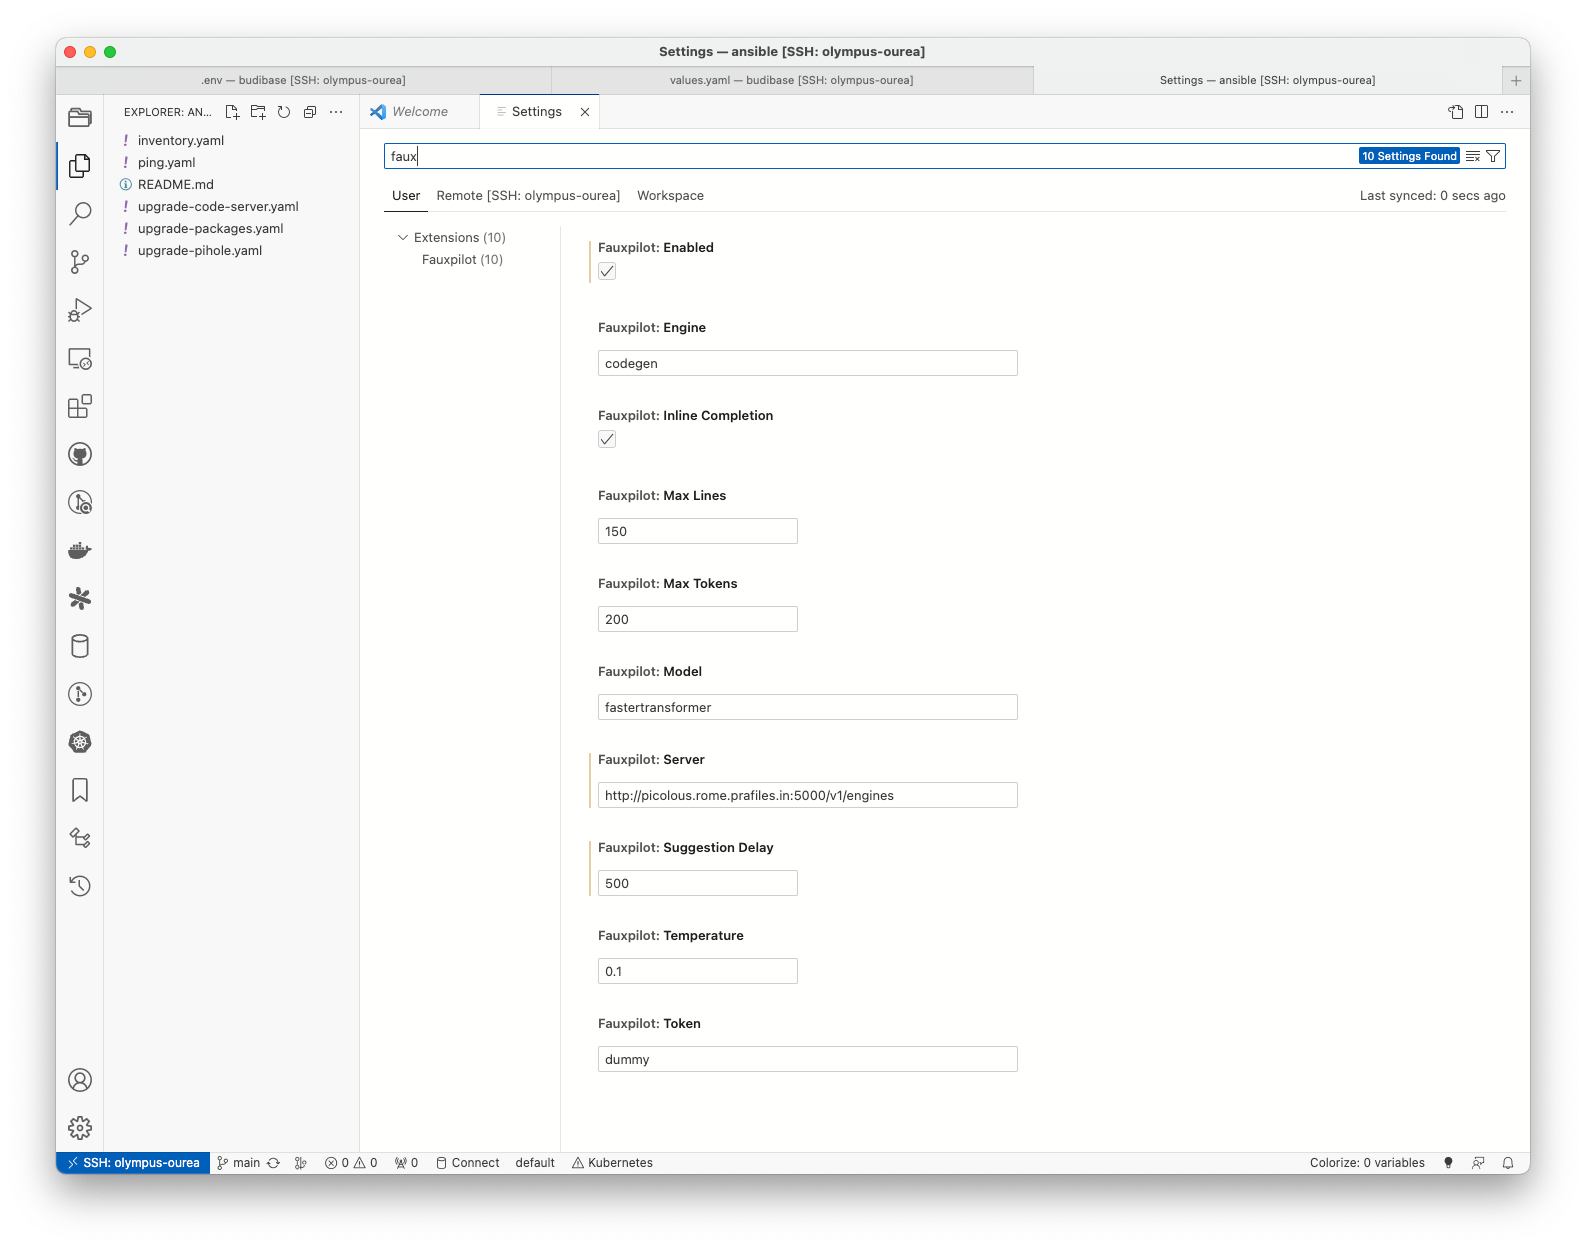This screenshot has width=1586, height=1248.
Task: Click Connect in the status bar
Action: tap(467, 1163)
